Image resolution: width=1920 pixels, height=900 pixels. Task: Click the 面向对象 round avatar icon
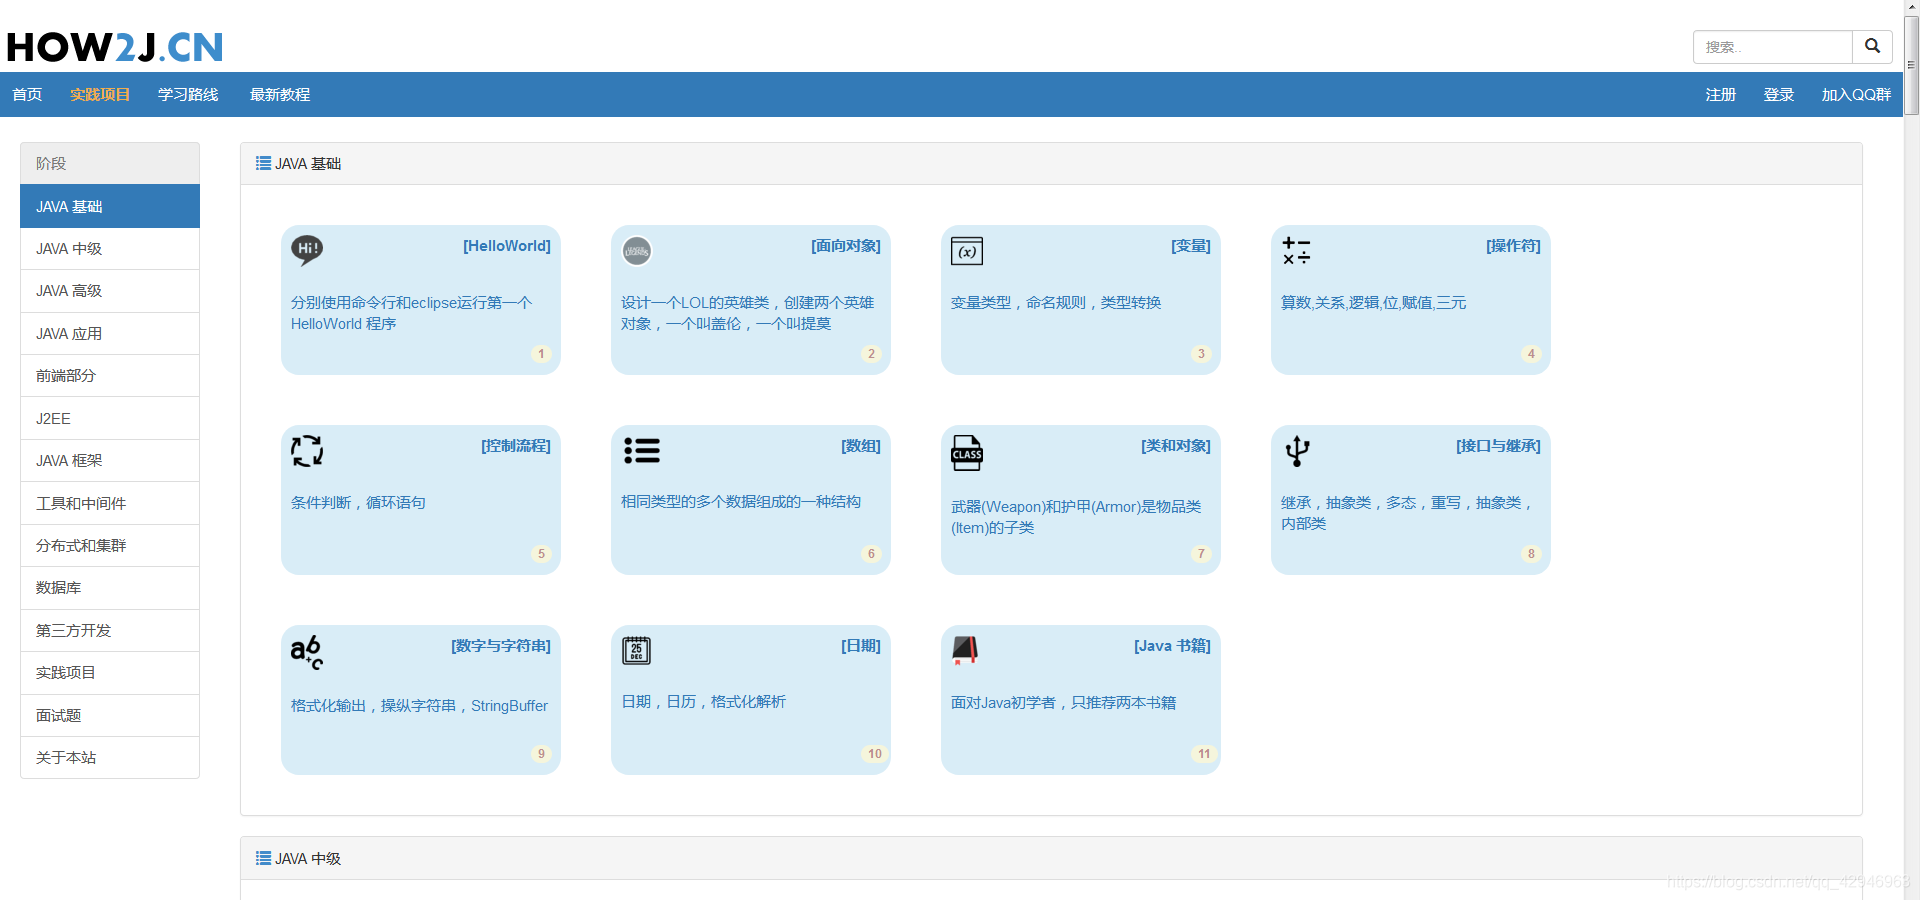tap(637, 251)
